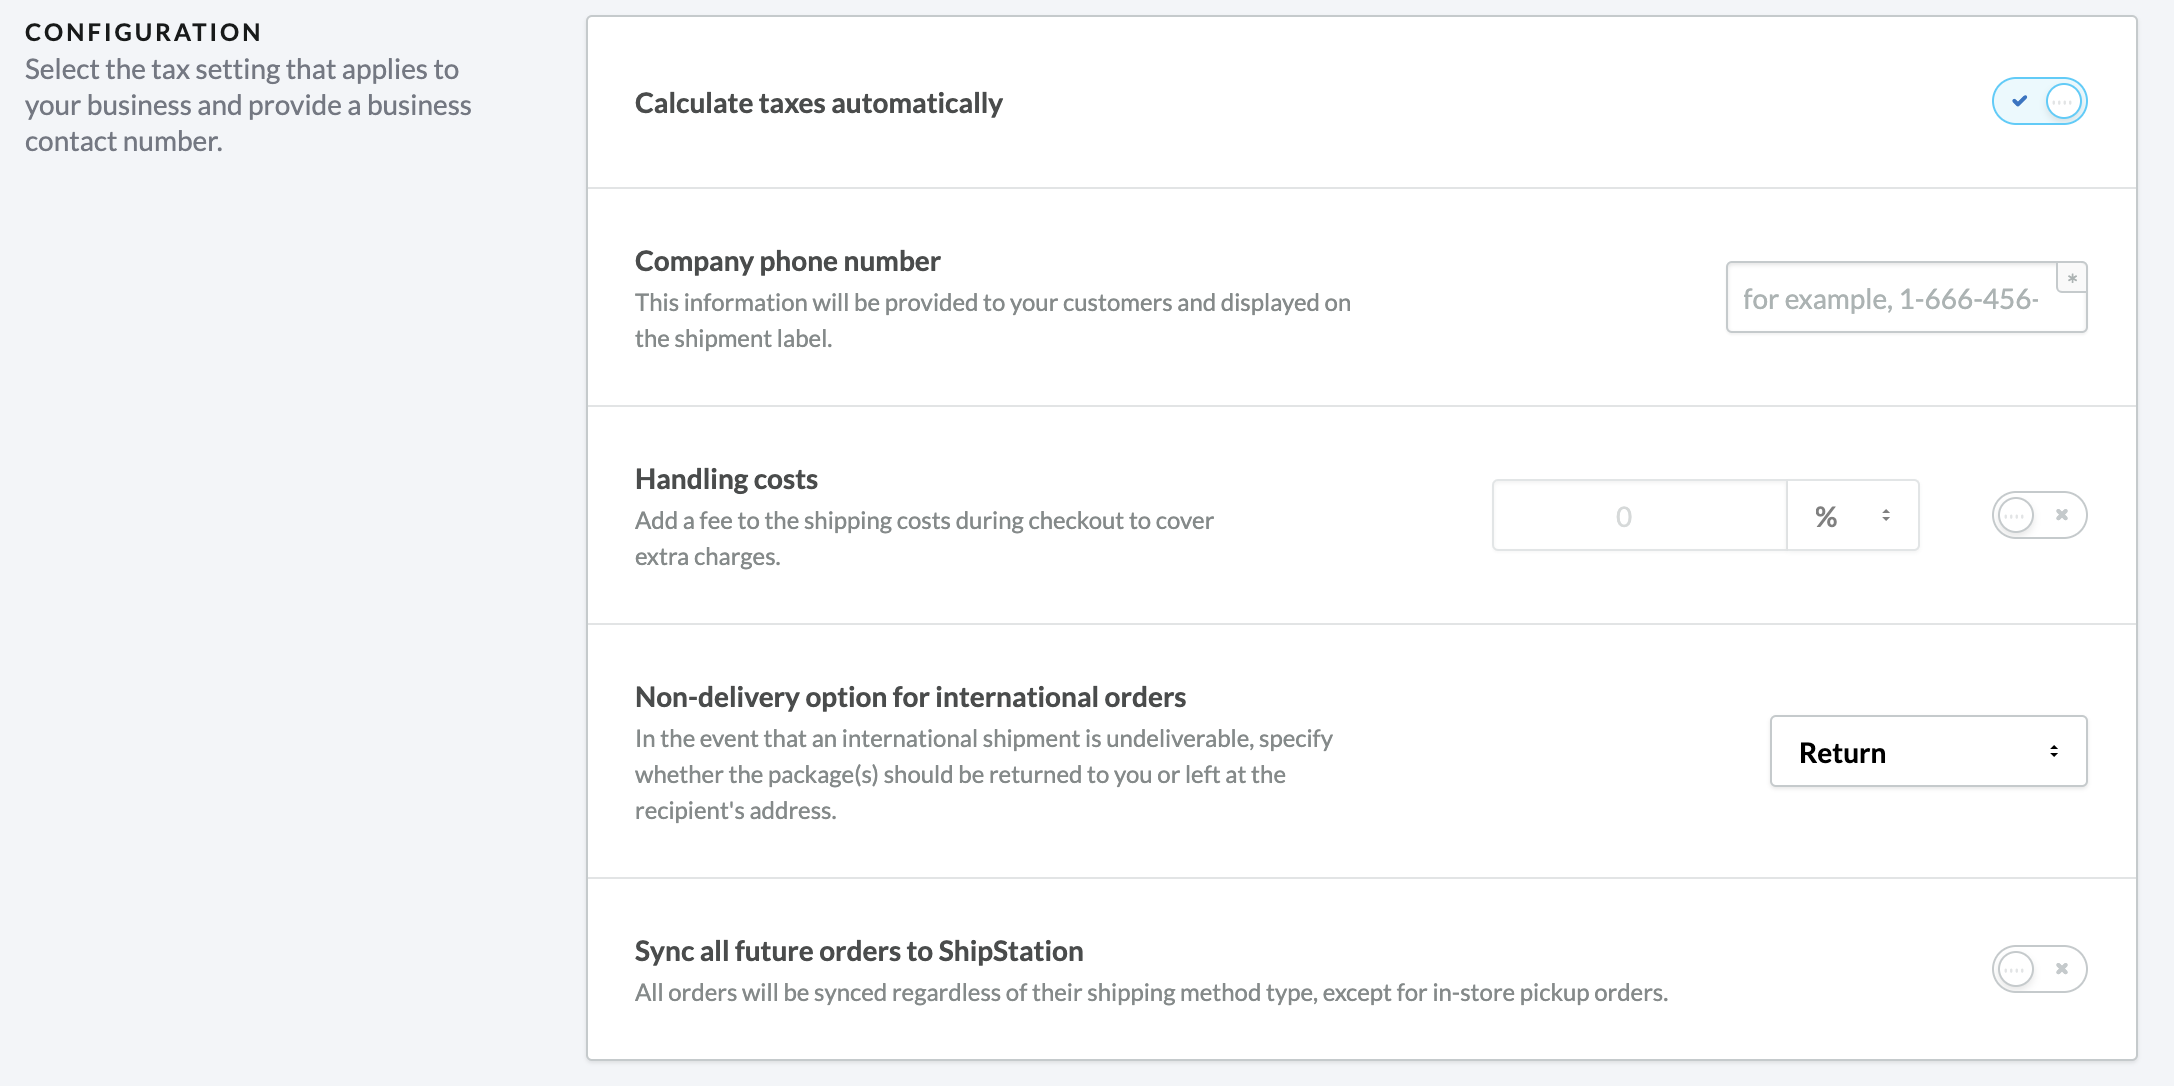Click the Handling costs heading
The image size is (2174, 1086).
pyautogui.click(x=726, y=479)
